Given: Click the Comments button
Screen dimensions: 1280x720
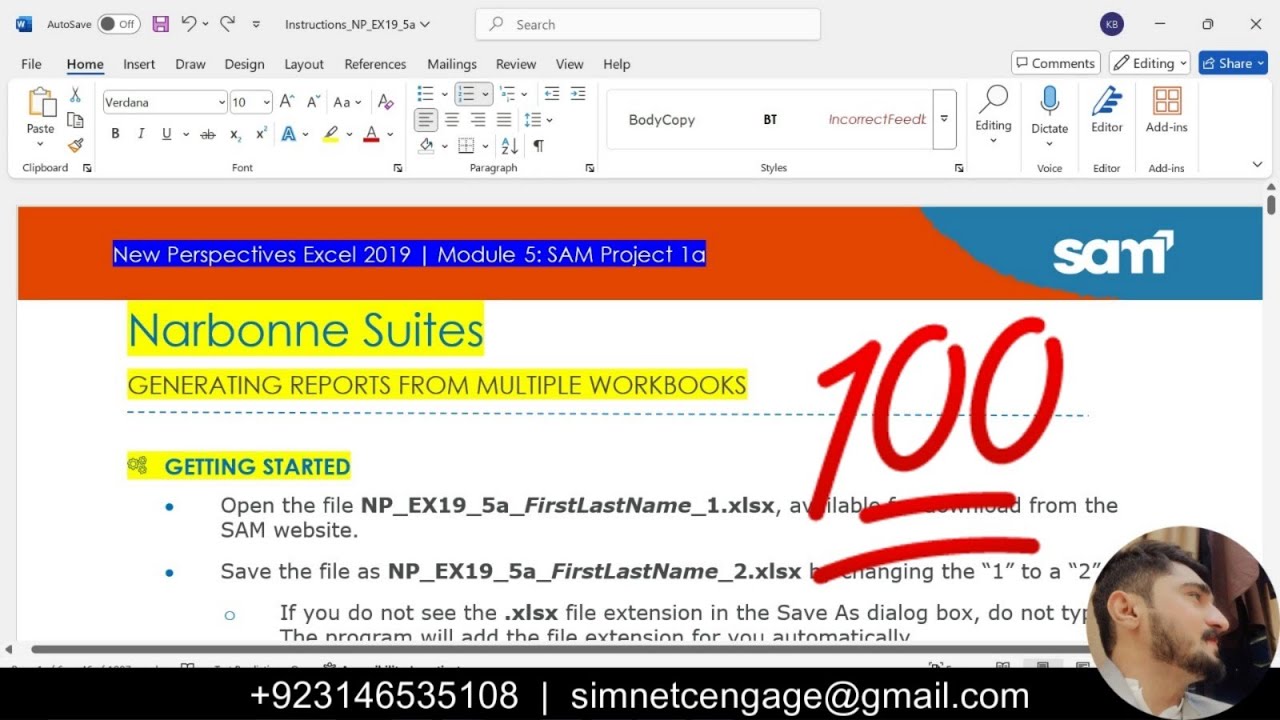Looking at the screenshot, I should click(x=1056, y=63).
